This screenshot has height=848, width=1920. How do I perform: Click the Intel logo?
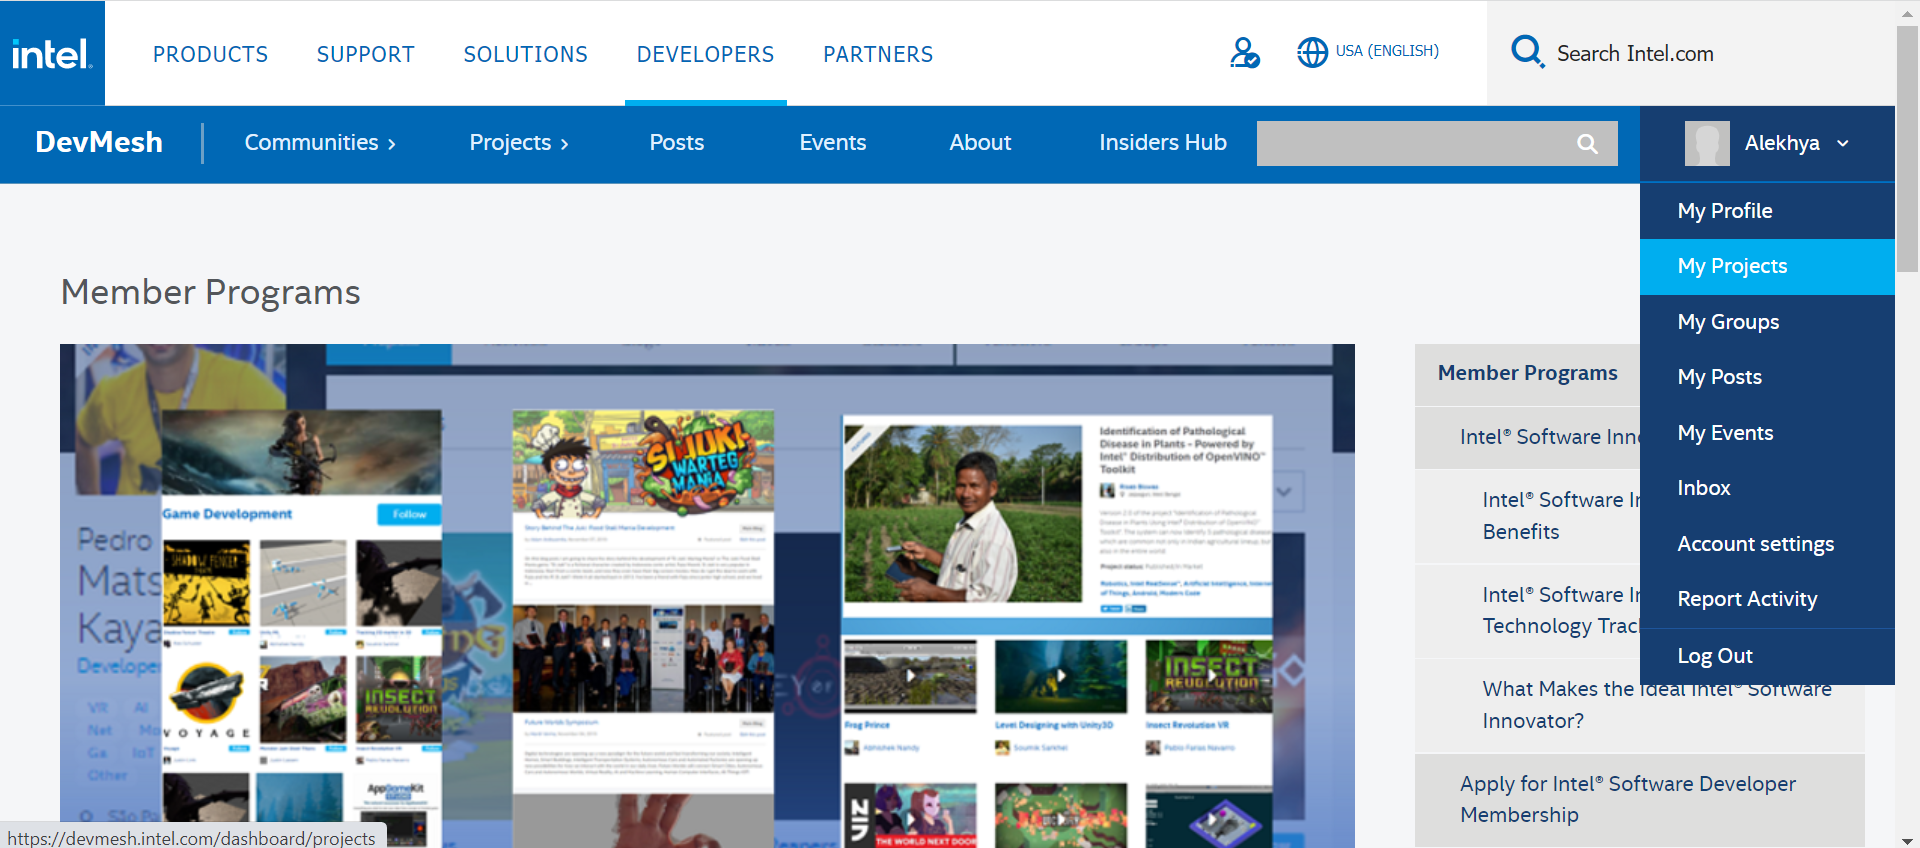(x=52, y=53)
